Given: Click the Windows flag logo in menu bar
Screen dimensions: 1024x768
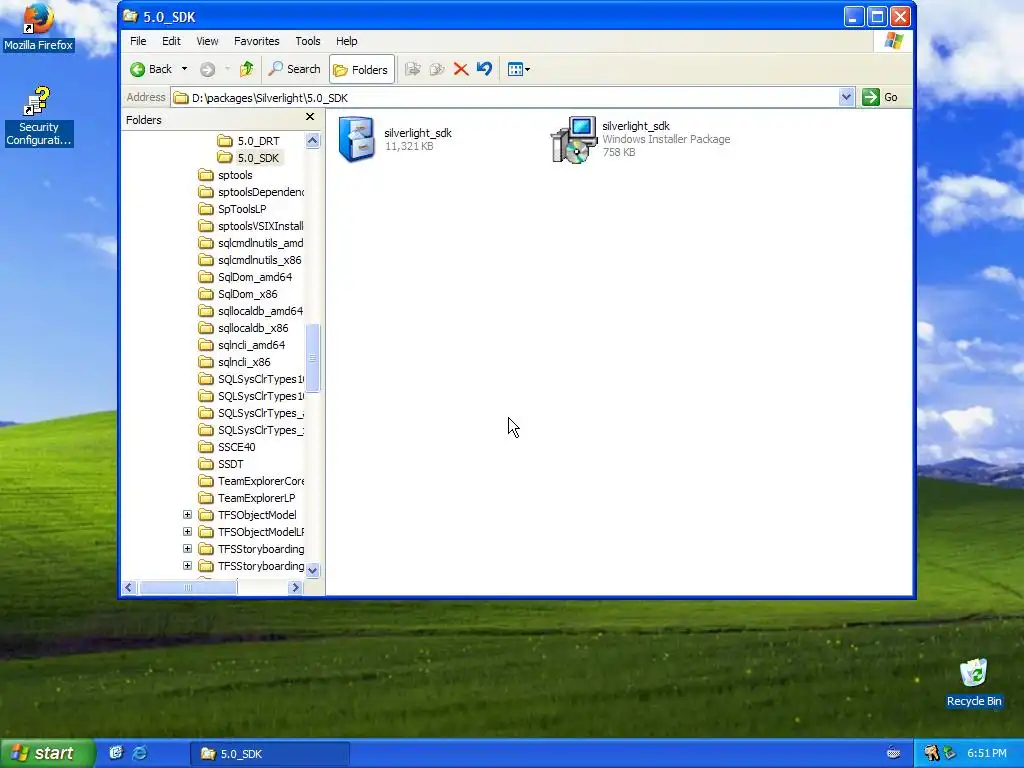Looking at the screenshot, I should (893, 41).
